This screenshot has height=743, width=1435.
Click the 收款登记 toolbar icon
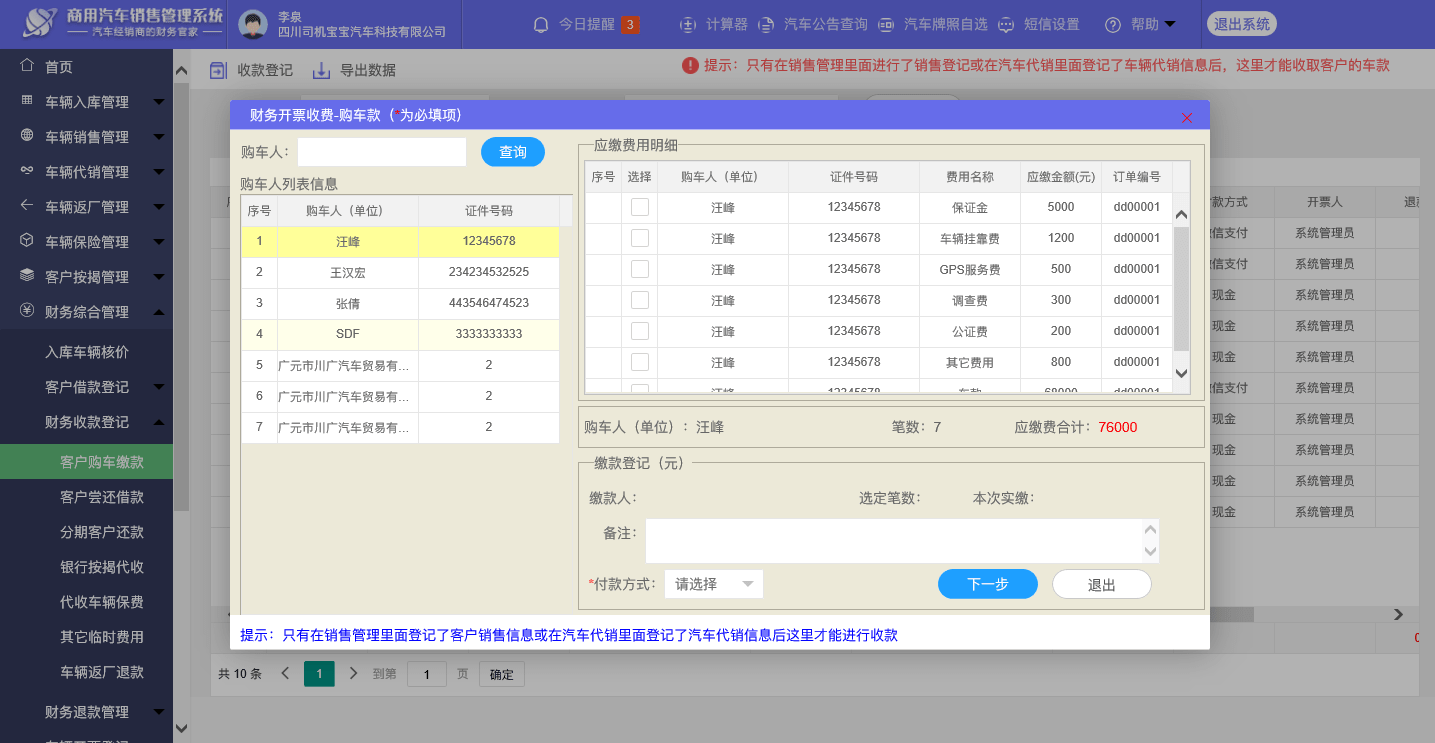point(218,70)
